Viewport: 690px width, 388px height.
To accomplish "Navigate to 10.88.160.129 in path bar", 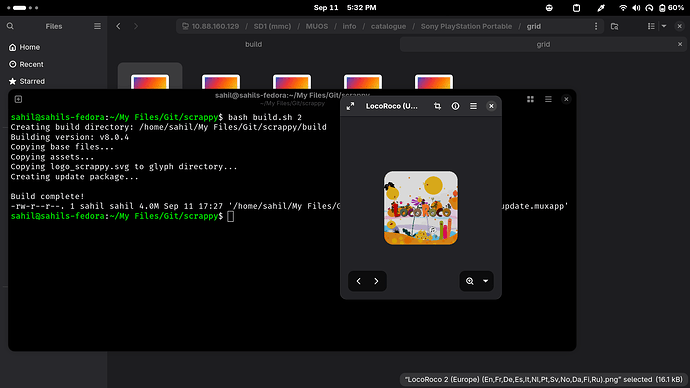I will click(211, 26).
